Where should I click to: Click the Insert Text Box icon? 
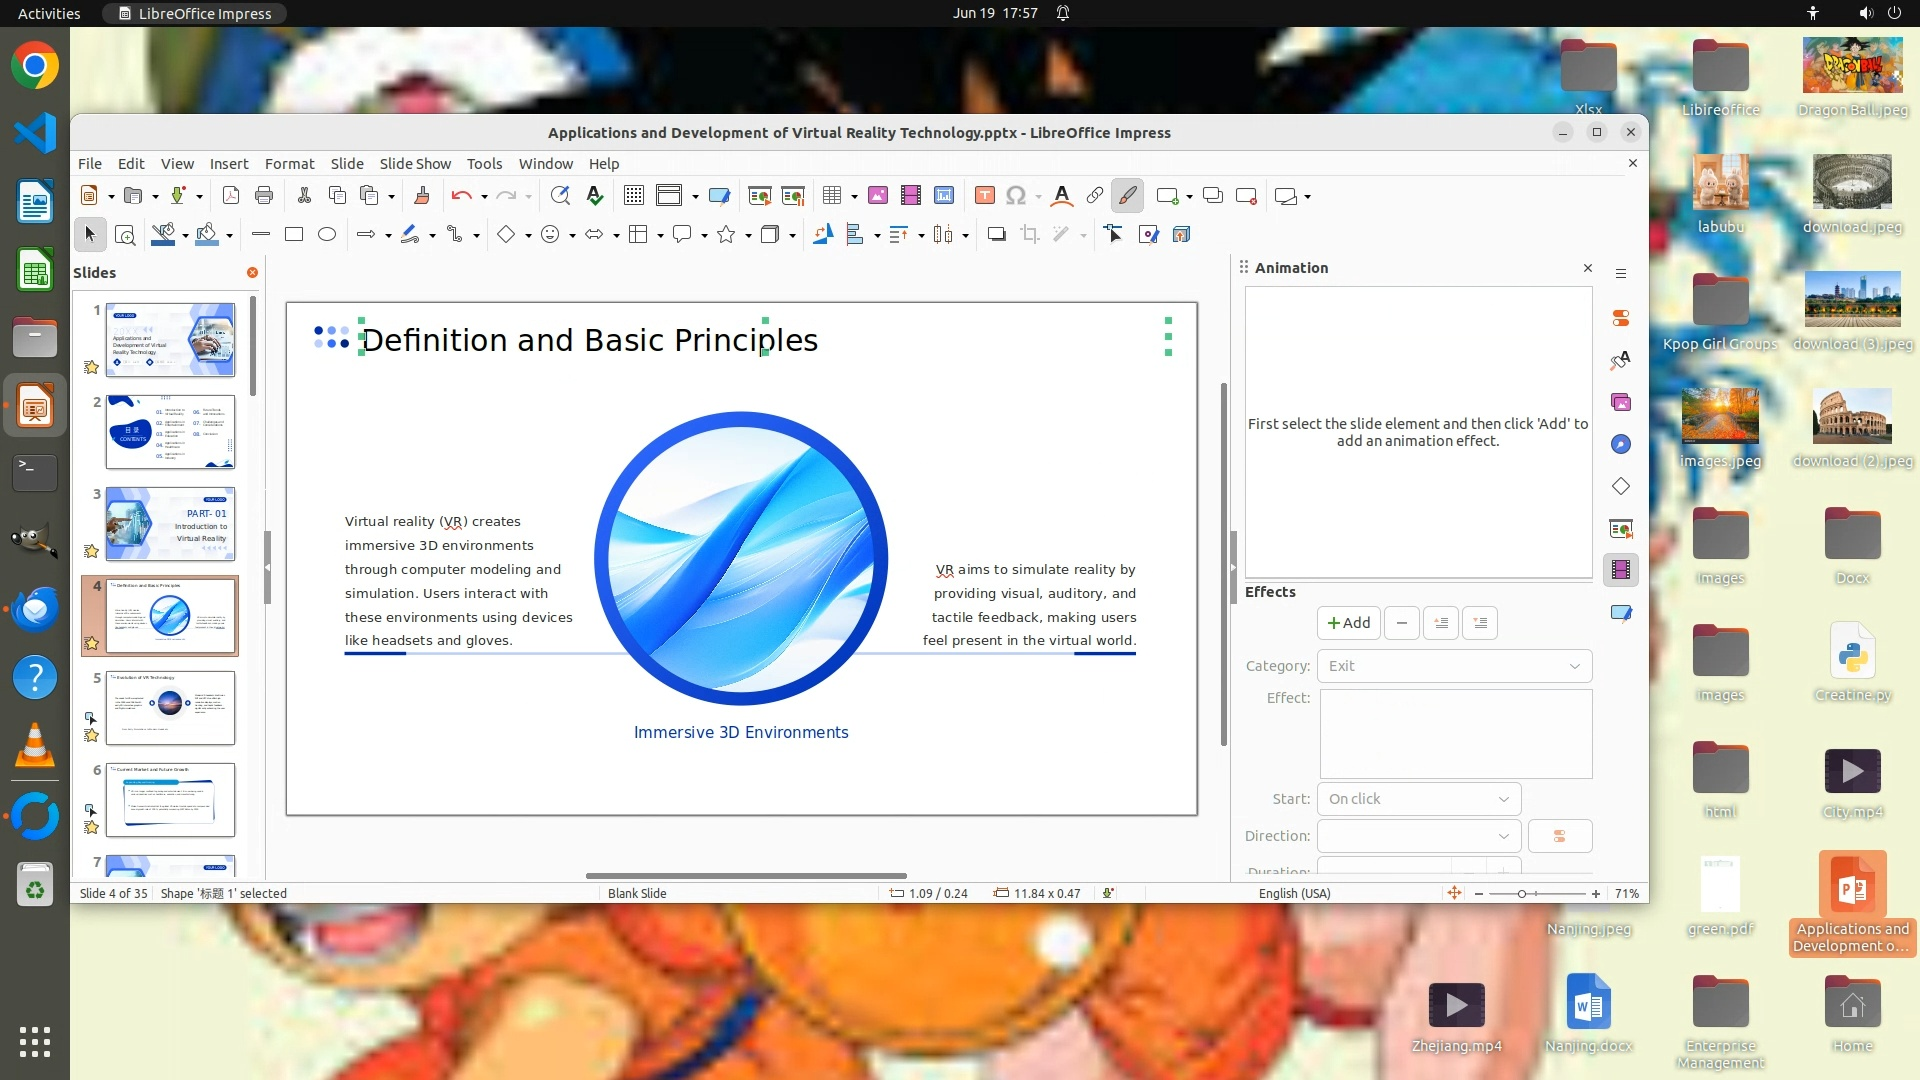point(984,196)
